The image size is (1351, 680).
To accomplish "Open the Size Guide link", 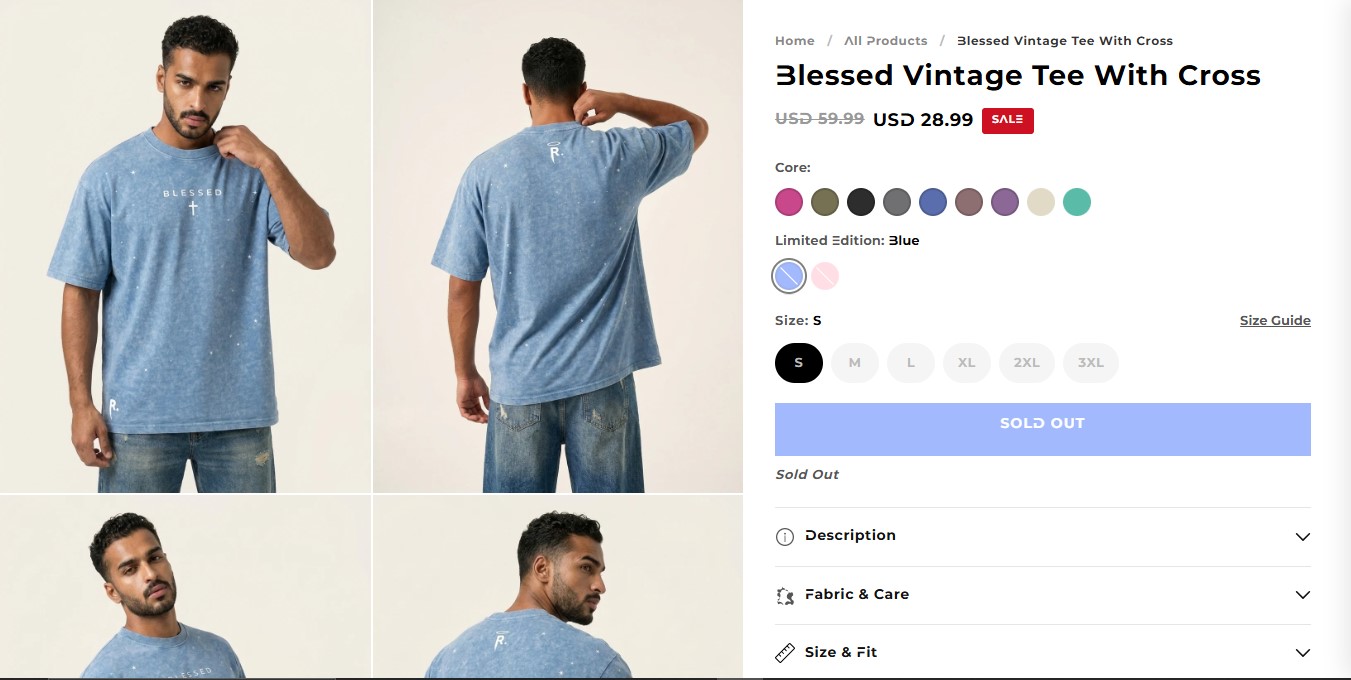I will (x=1275, y=321).
